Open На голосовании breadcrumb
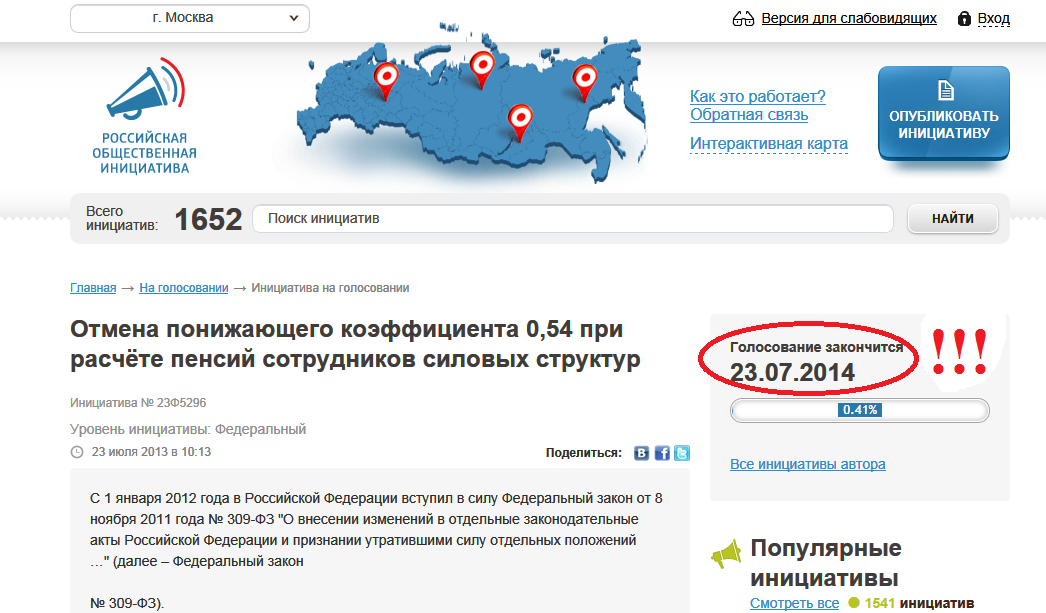 pos(184,288)
